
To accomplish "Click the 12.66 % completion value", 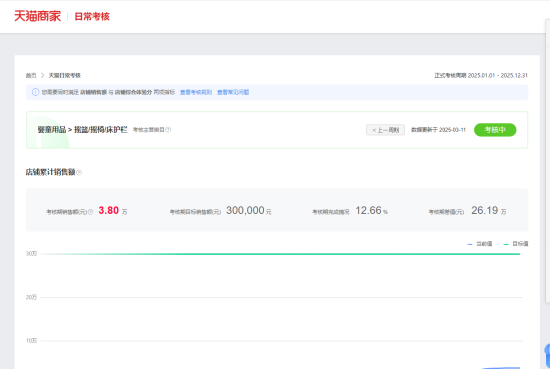I will click(x=371, y=210).
